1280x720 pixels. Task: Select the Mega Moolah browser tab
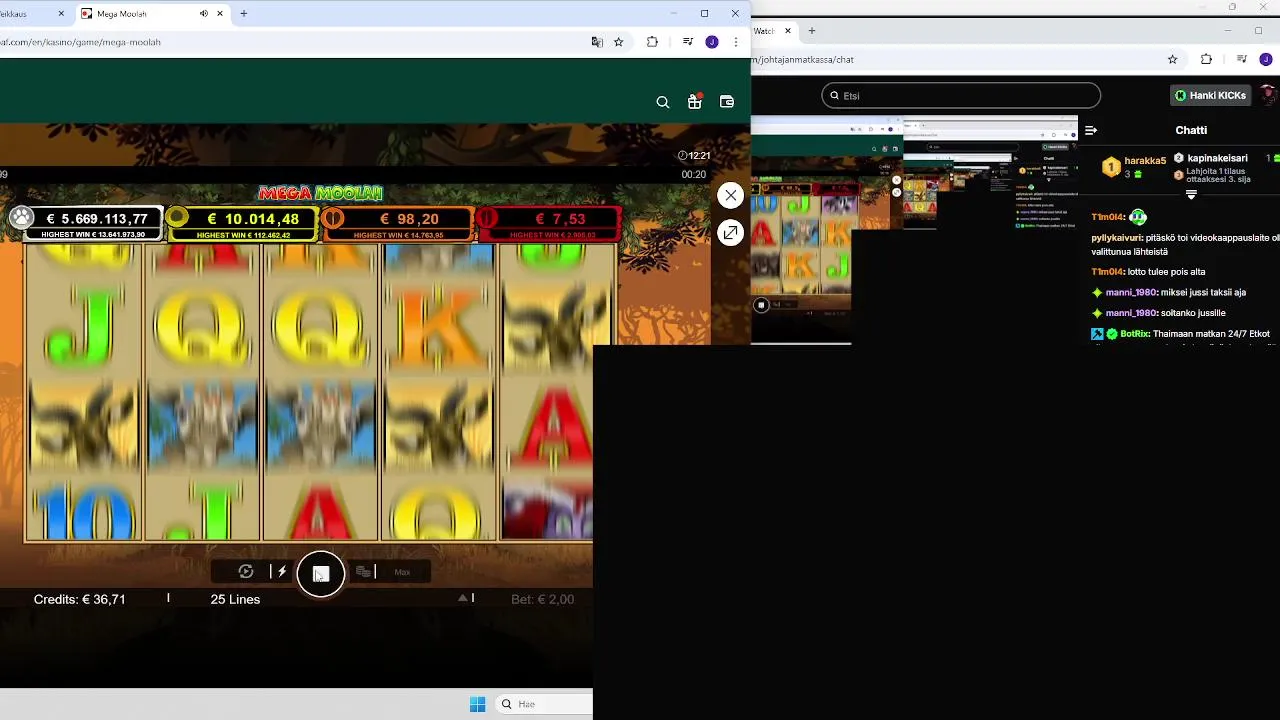coord(152,14)
